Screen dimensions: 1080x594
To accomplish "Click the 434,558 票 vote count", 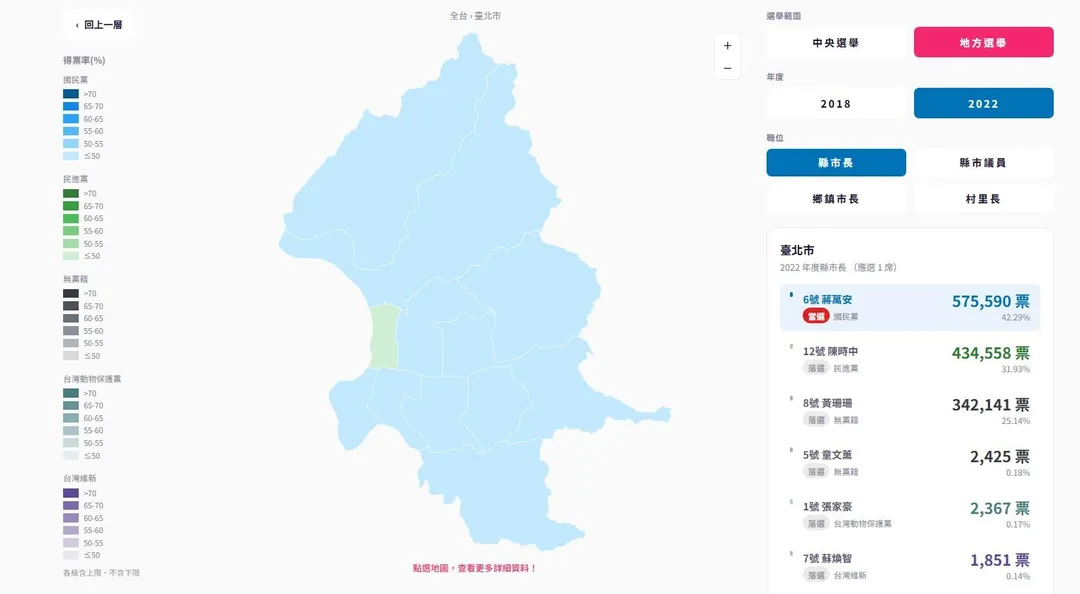I will 990,353.
